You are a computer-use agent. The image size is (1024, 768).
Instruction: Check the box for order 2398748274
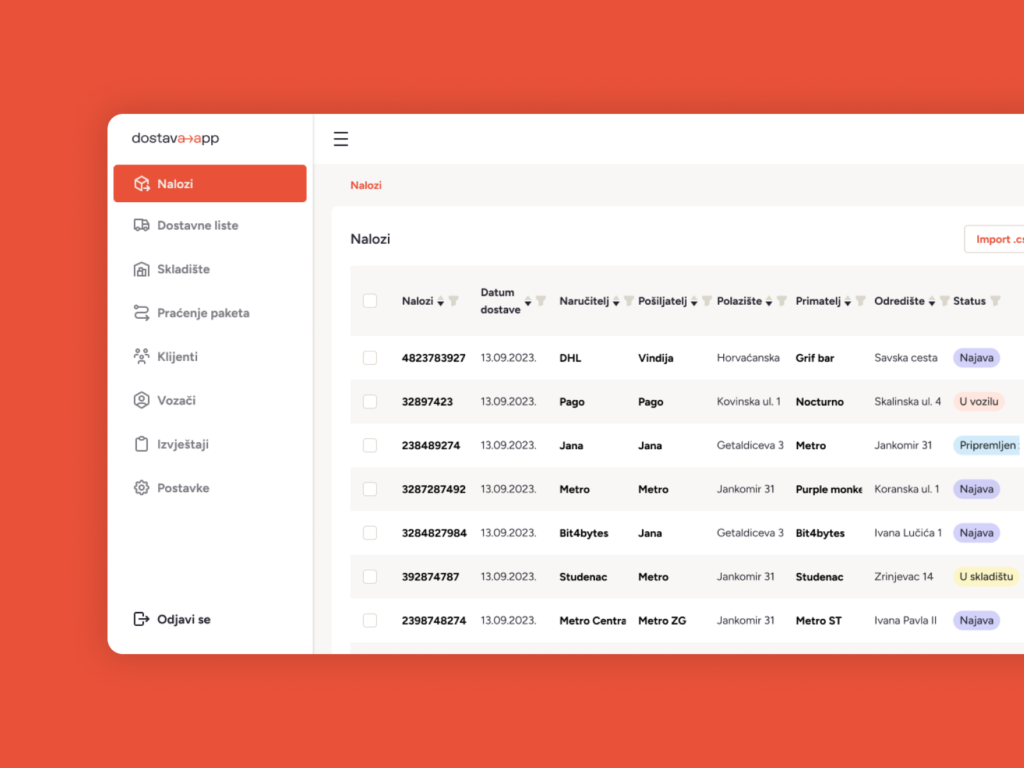click(x=370, y=620)
